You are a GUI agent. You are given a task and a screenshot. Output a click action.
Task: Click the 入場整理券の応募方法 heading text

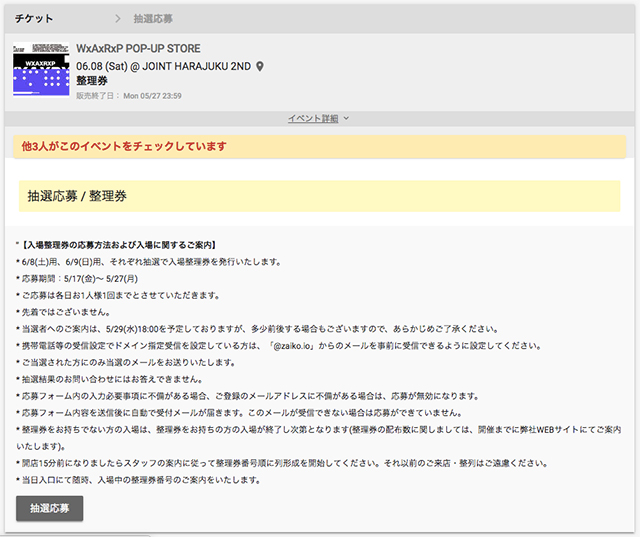[x=123, y=245]
